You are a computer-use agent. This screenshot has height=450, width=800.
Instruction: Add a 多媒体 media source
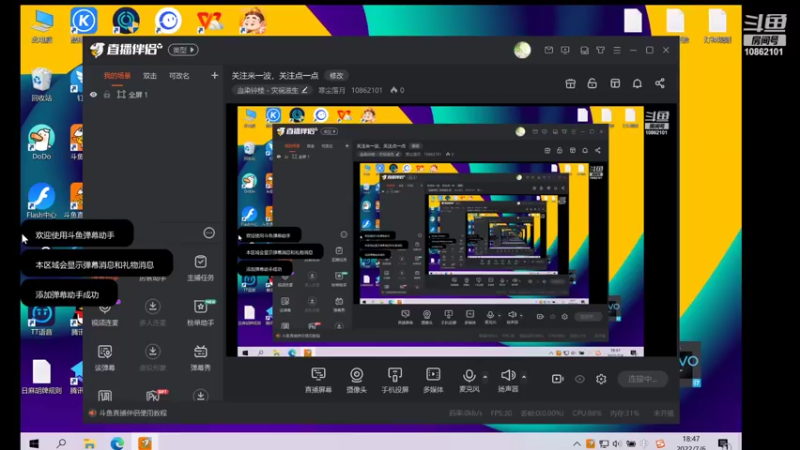(433, 380)
